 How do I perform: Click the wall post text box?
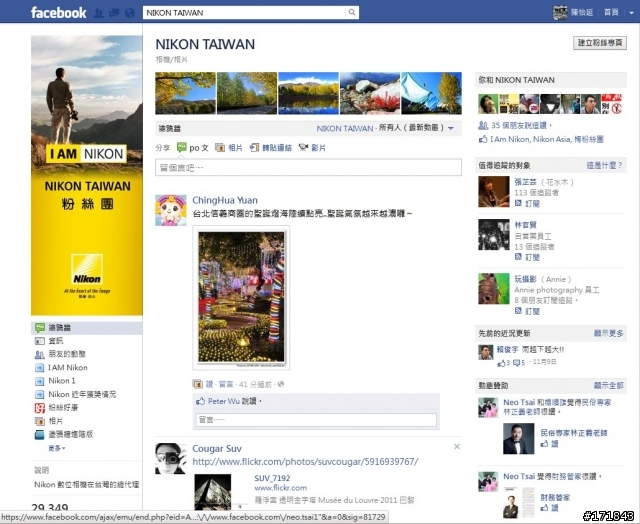[x=308, y=168]
